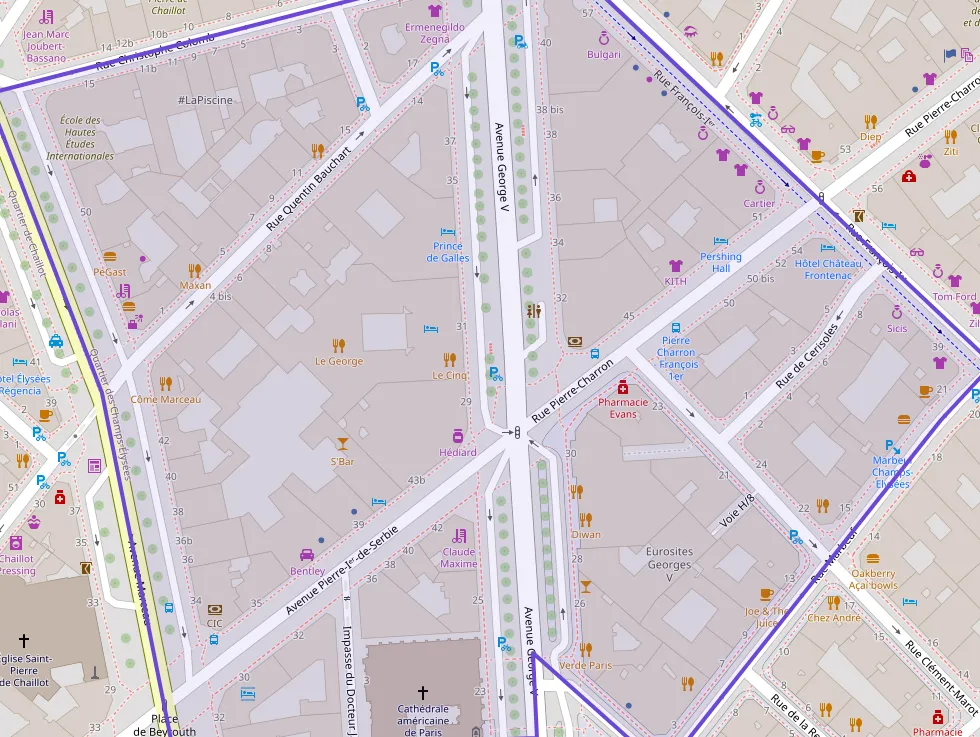The image size is (980, 737).
Task: Open the KITH clothing shop icon
Action: 676,265
